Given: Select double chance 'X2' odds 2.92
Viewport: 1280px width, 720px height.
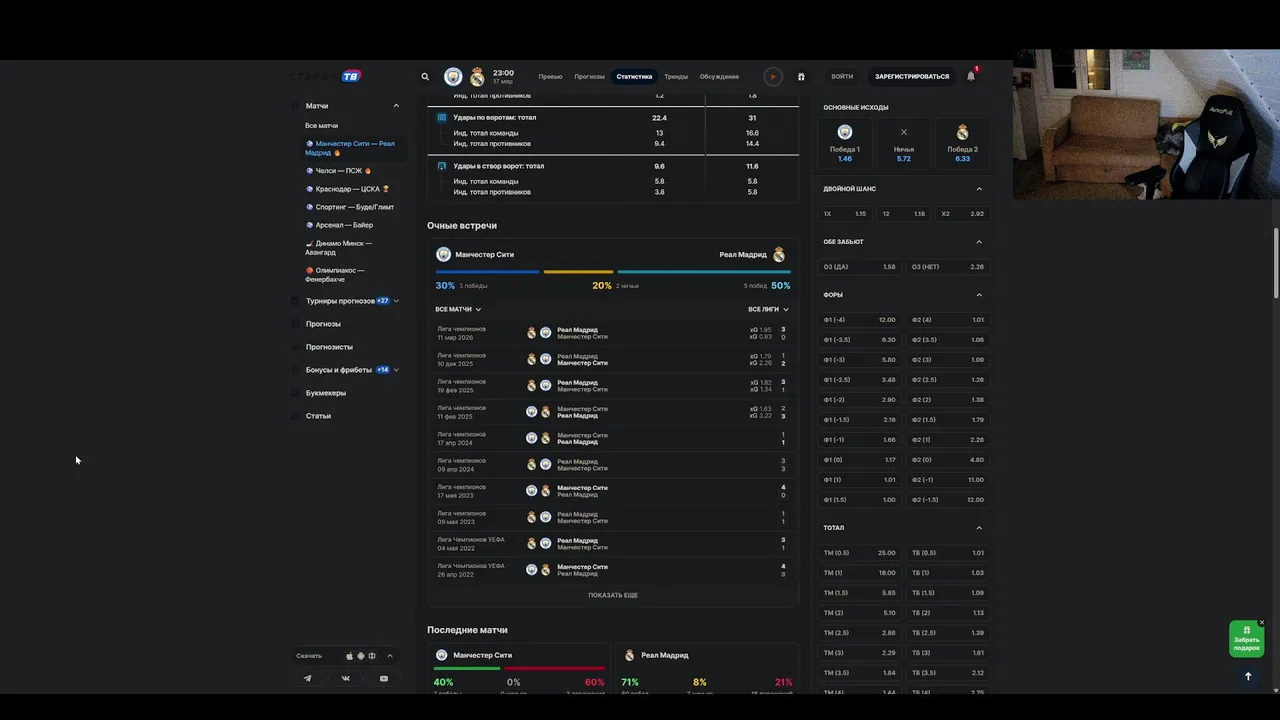Looking at the screenshot, I should (x=963, y=214).
